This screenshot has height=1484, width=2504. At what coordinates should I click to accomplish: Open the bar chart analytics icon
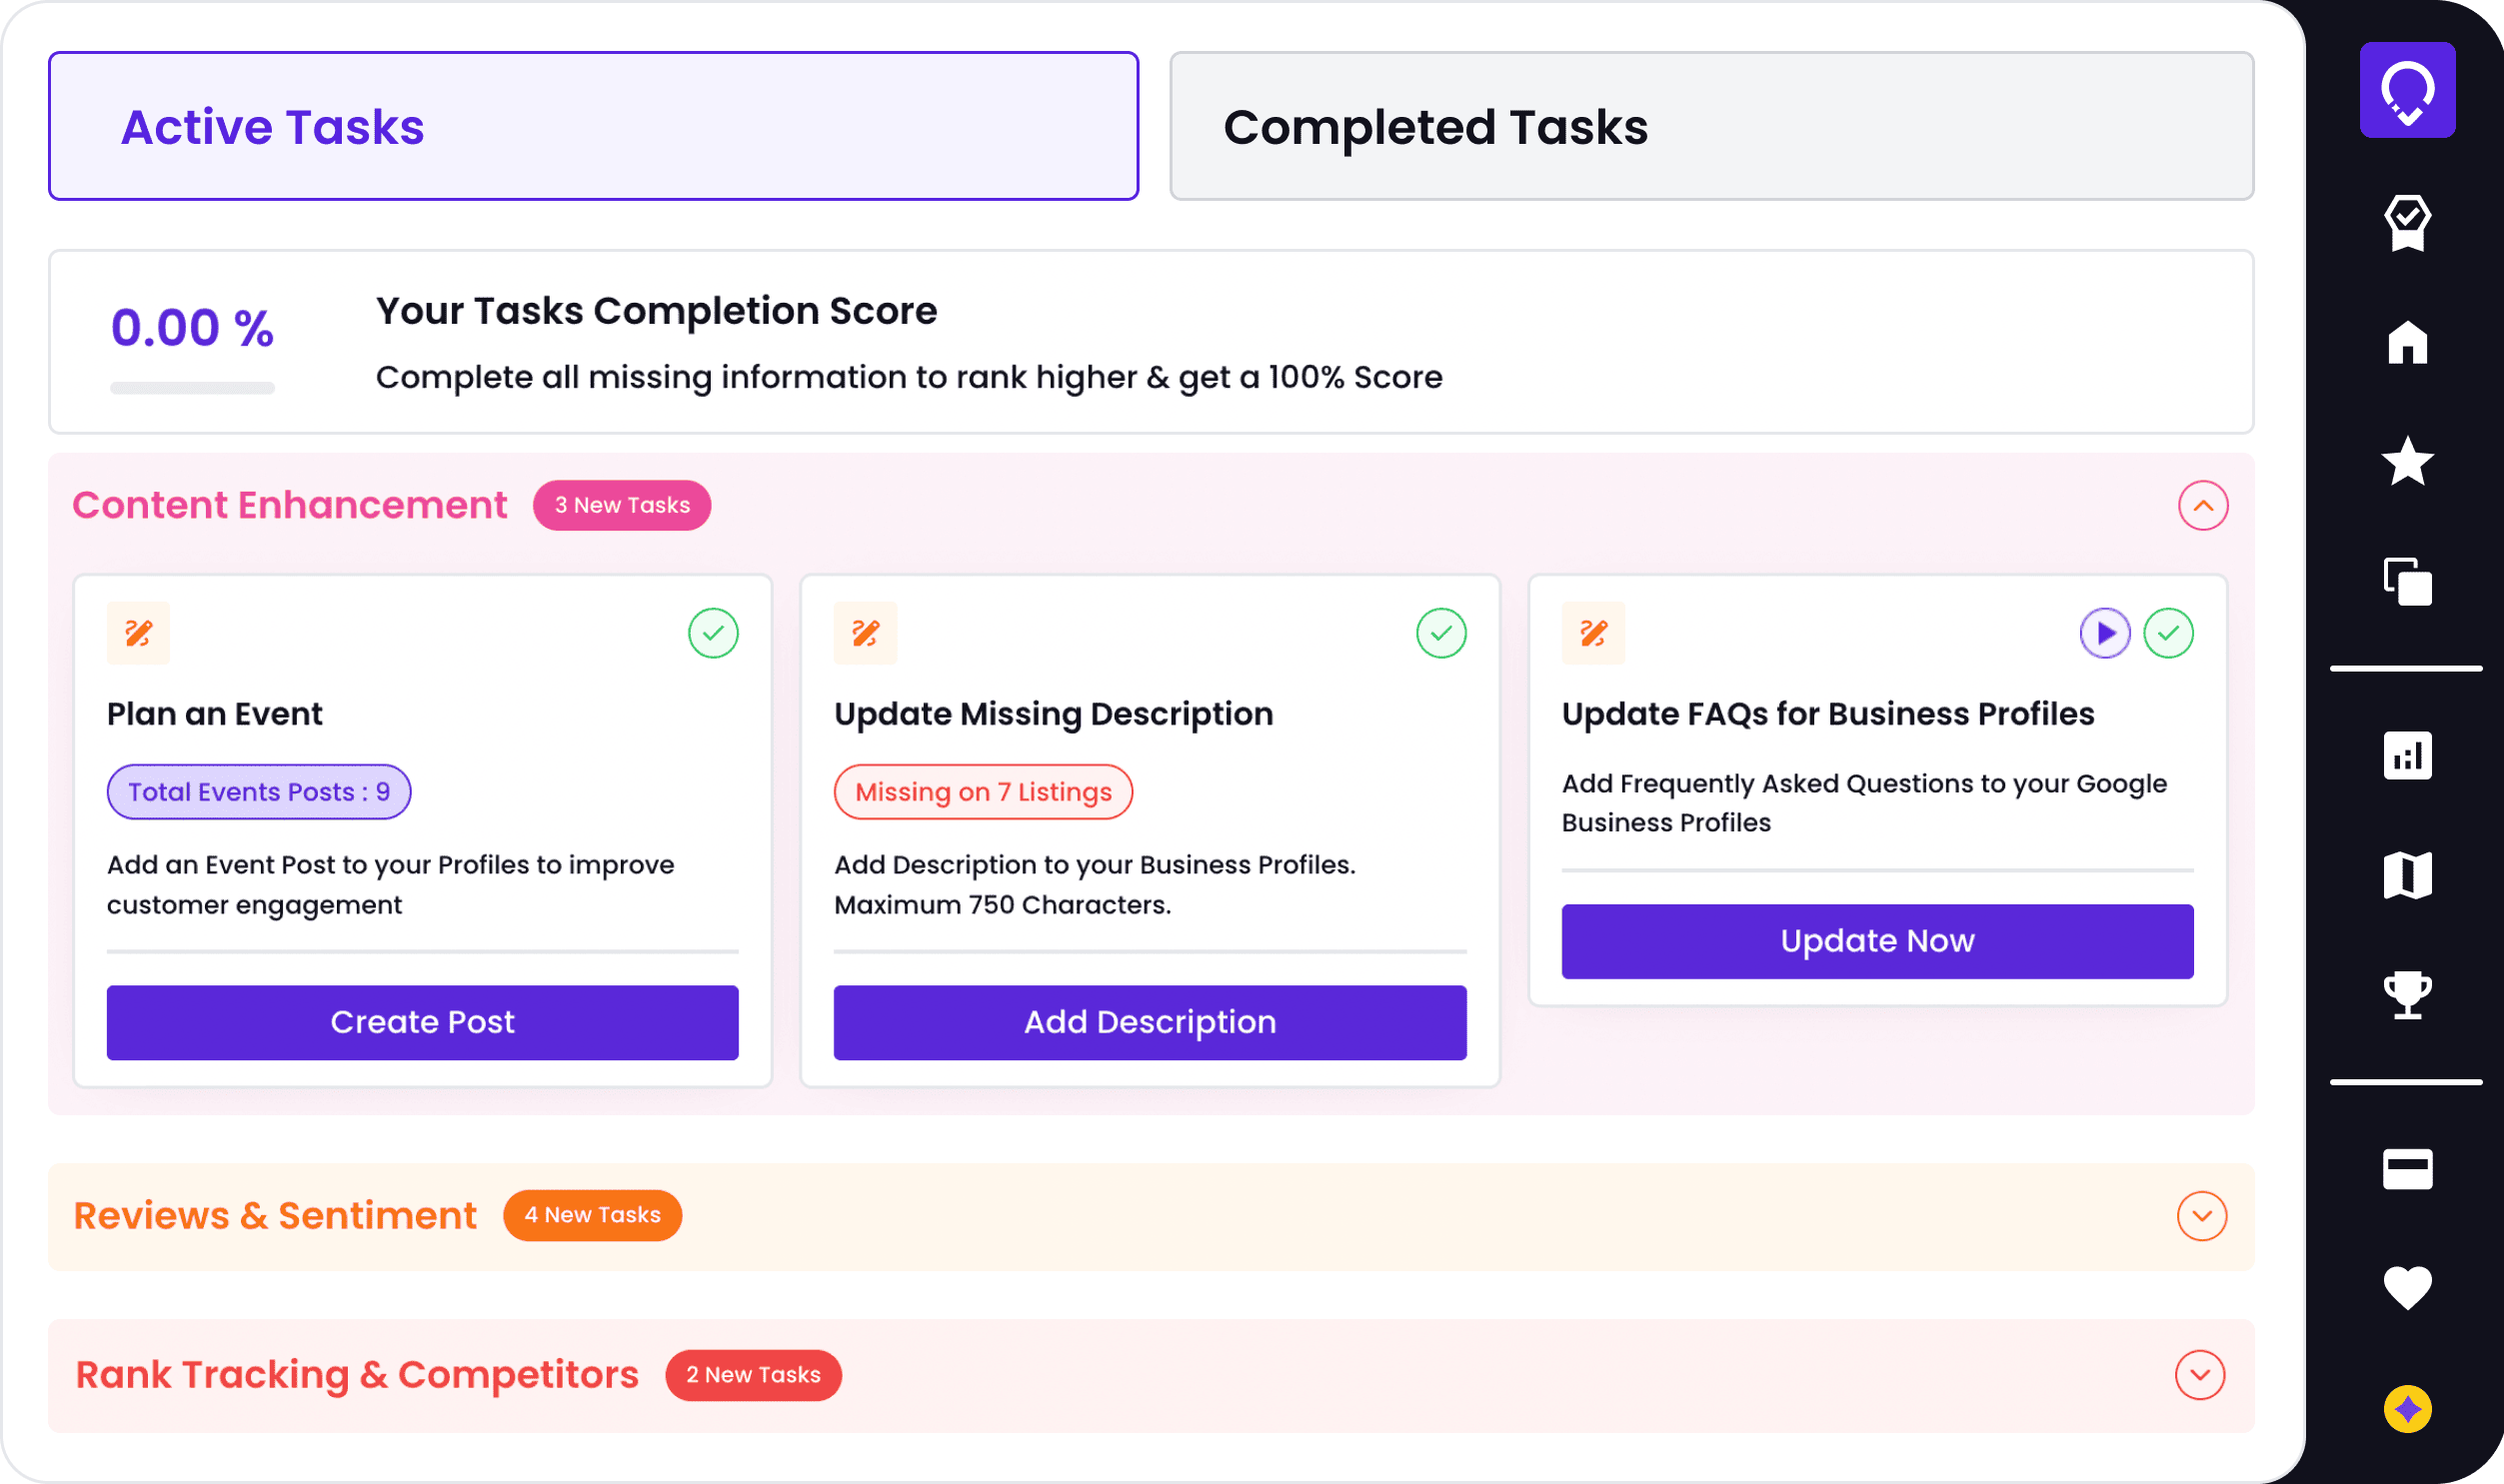[2407, 756]
